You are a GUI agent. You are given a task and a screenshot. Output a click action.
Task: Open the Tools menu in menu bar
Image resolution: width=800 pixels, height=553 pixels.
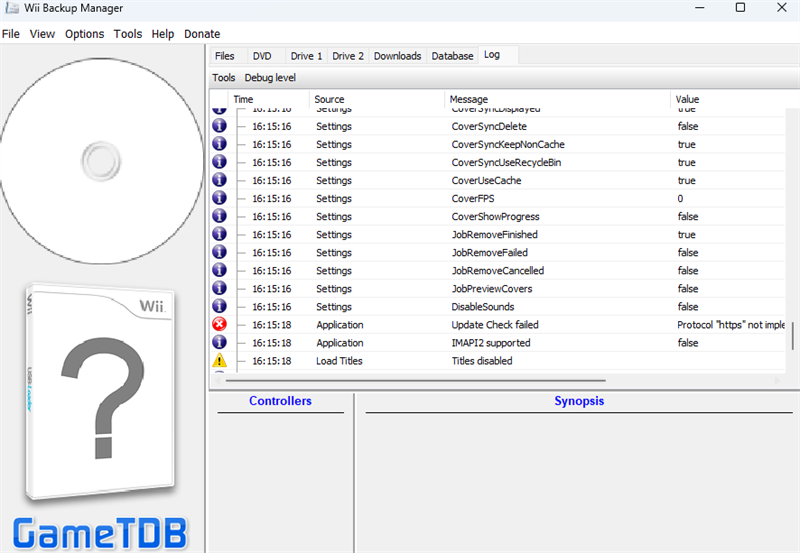click(128, 34)
